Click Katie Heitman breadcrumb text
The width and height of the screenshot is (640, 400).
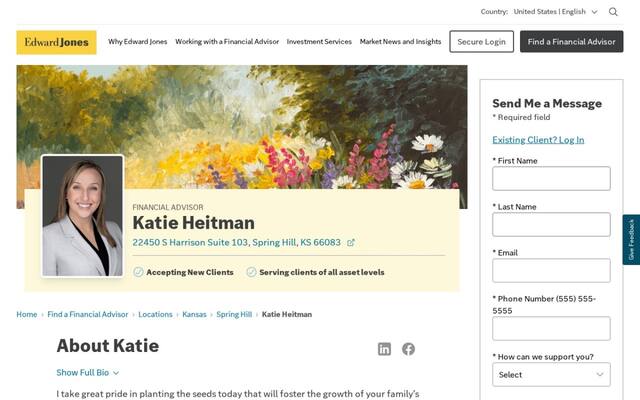tap(287, 314)
